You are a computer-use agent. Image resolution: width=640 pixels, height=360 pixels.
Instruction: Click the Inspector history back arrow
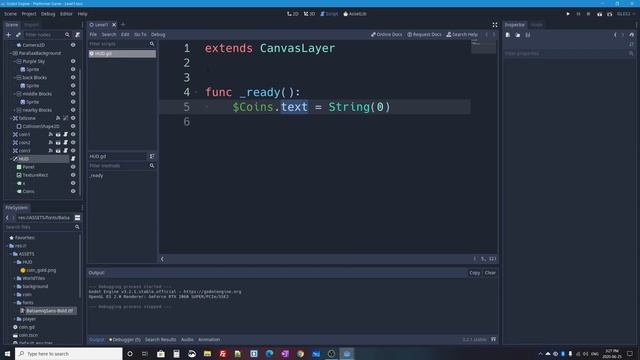[x=615, y=35]
